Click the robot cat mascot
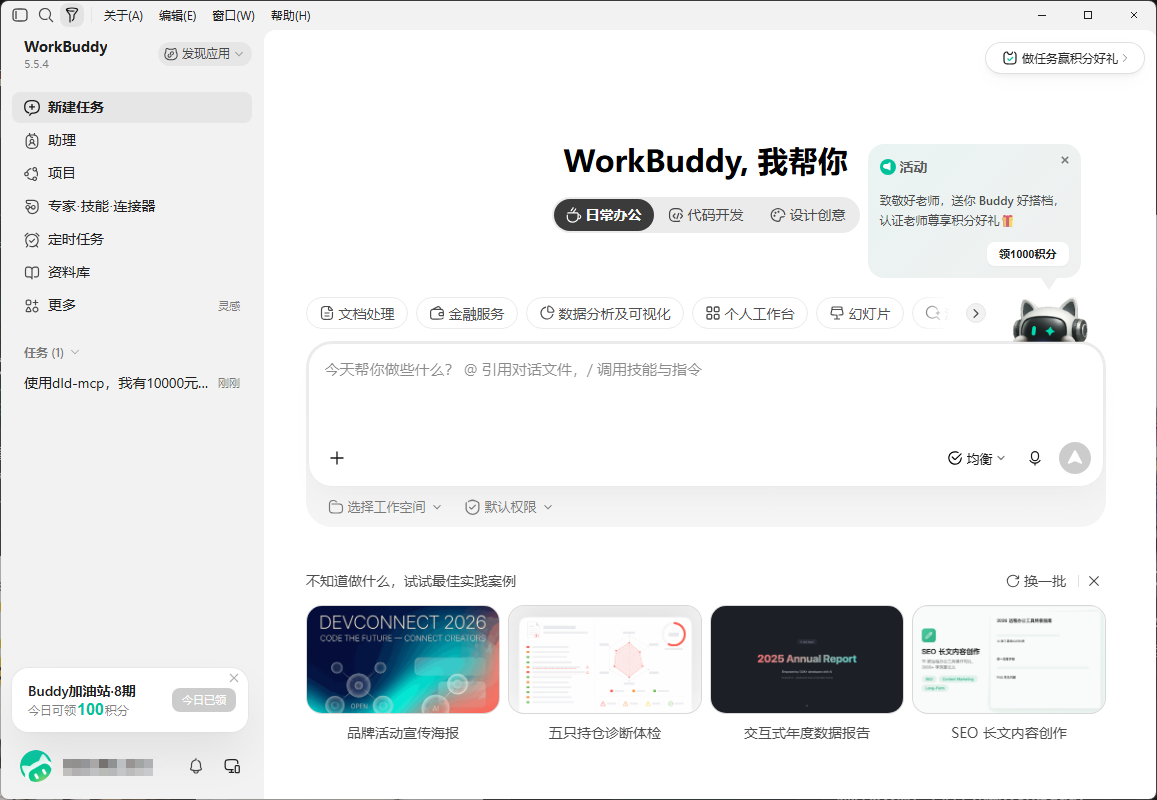Viewport: 1157px width, 800px height. click(x=1050, y=320)
